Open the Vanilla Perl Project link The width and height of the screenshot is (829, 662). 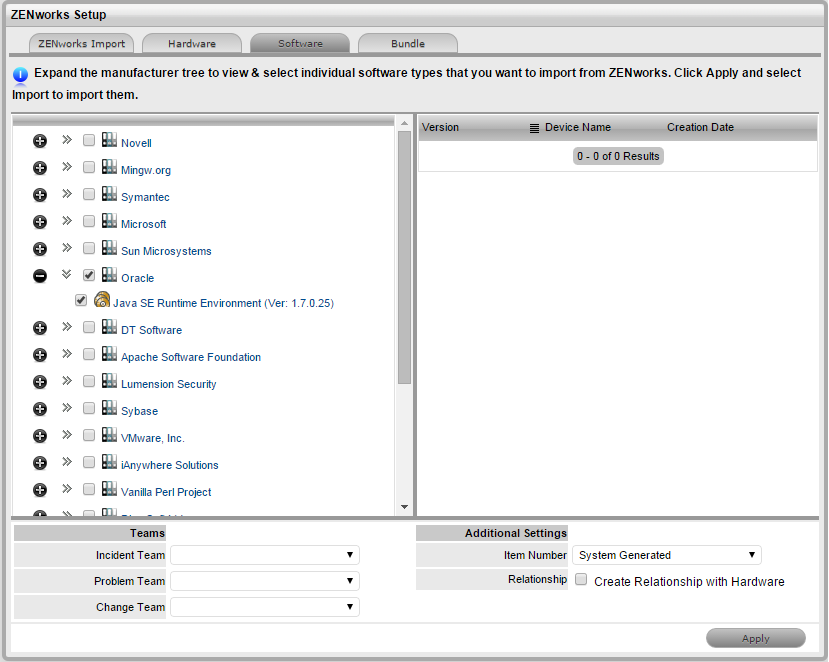point(166,492)
